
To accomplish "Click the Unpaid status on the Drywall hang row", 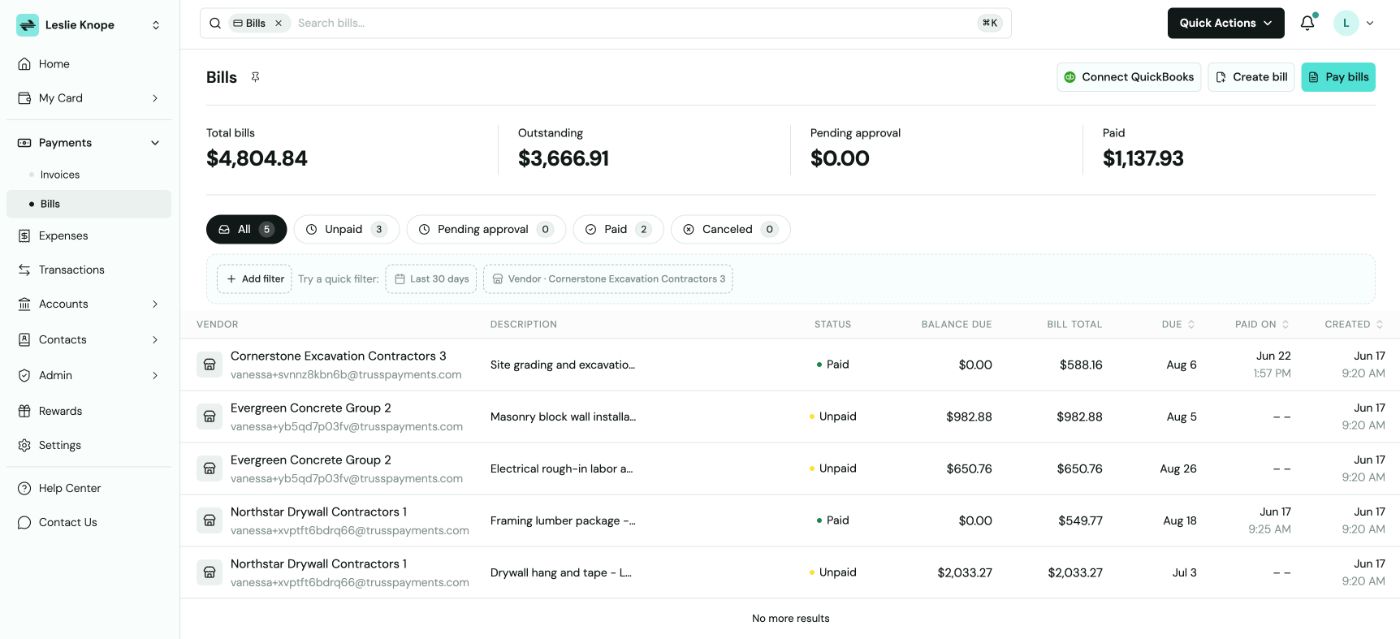I will point(833,573).
